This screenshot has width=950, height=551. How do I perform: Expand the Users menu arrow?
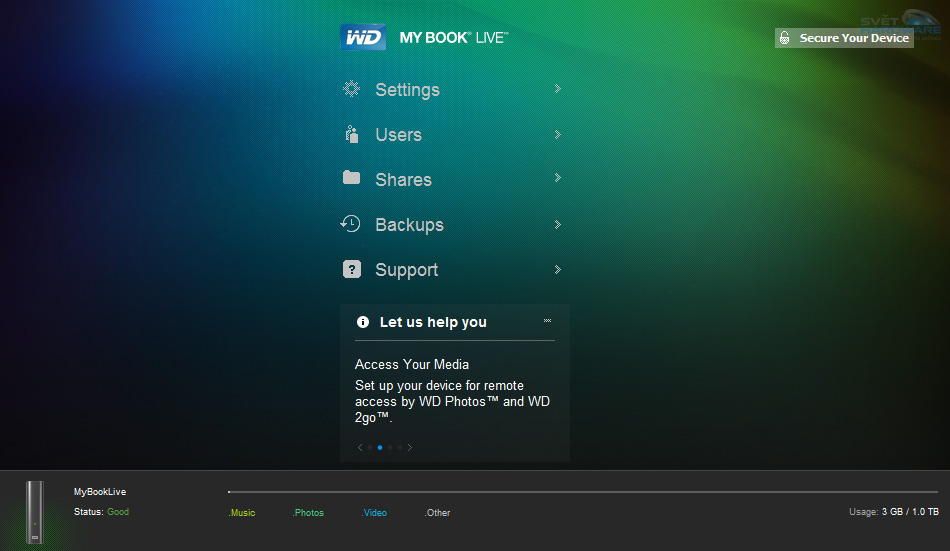pyautogui.click(x=557, y=134)
